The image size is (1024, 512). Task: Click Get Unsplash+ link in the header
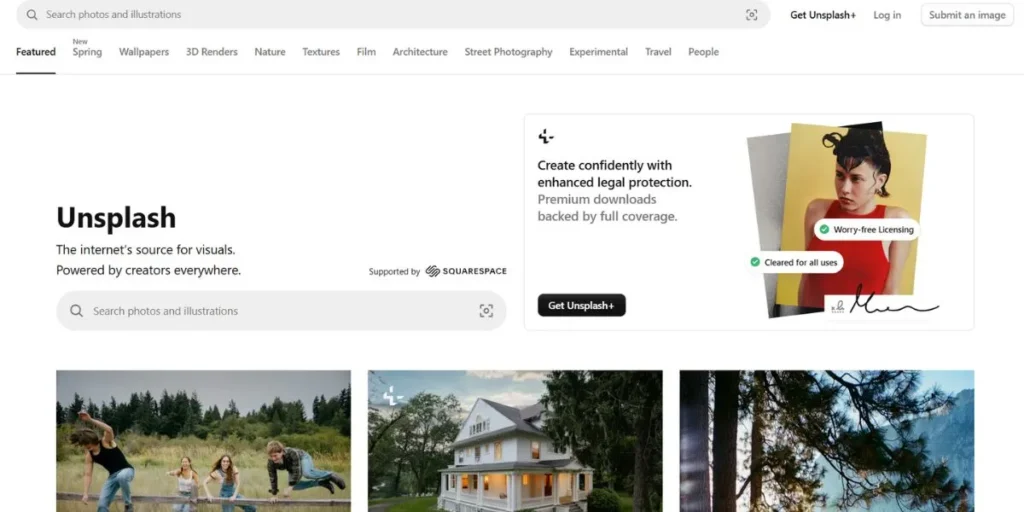point(823,15)
